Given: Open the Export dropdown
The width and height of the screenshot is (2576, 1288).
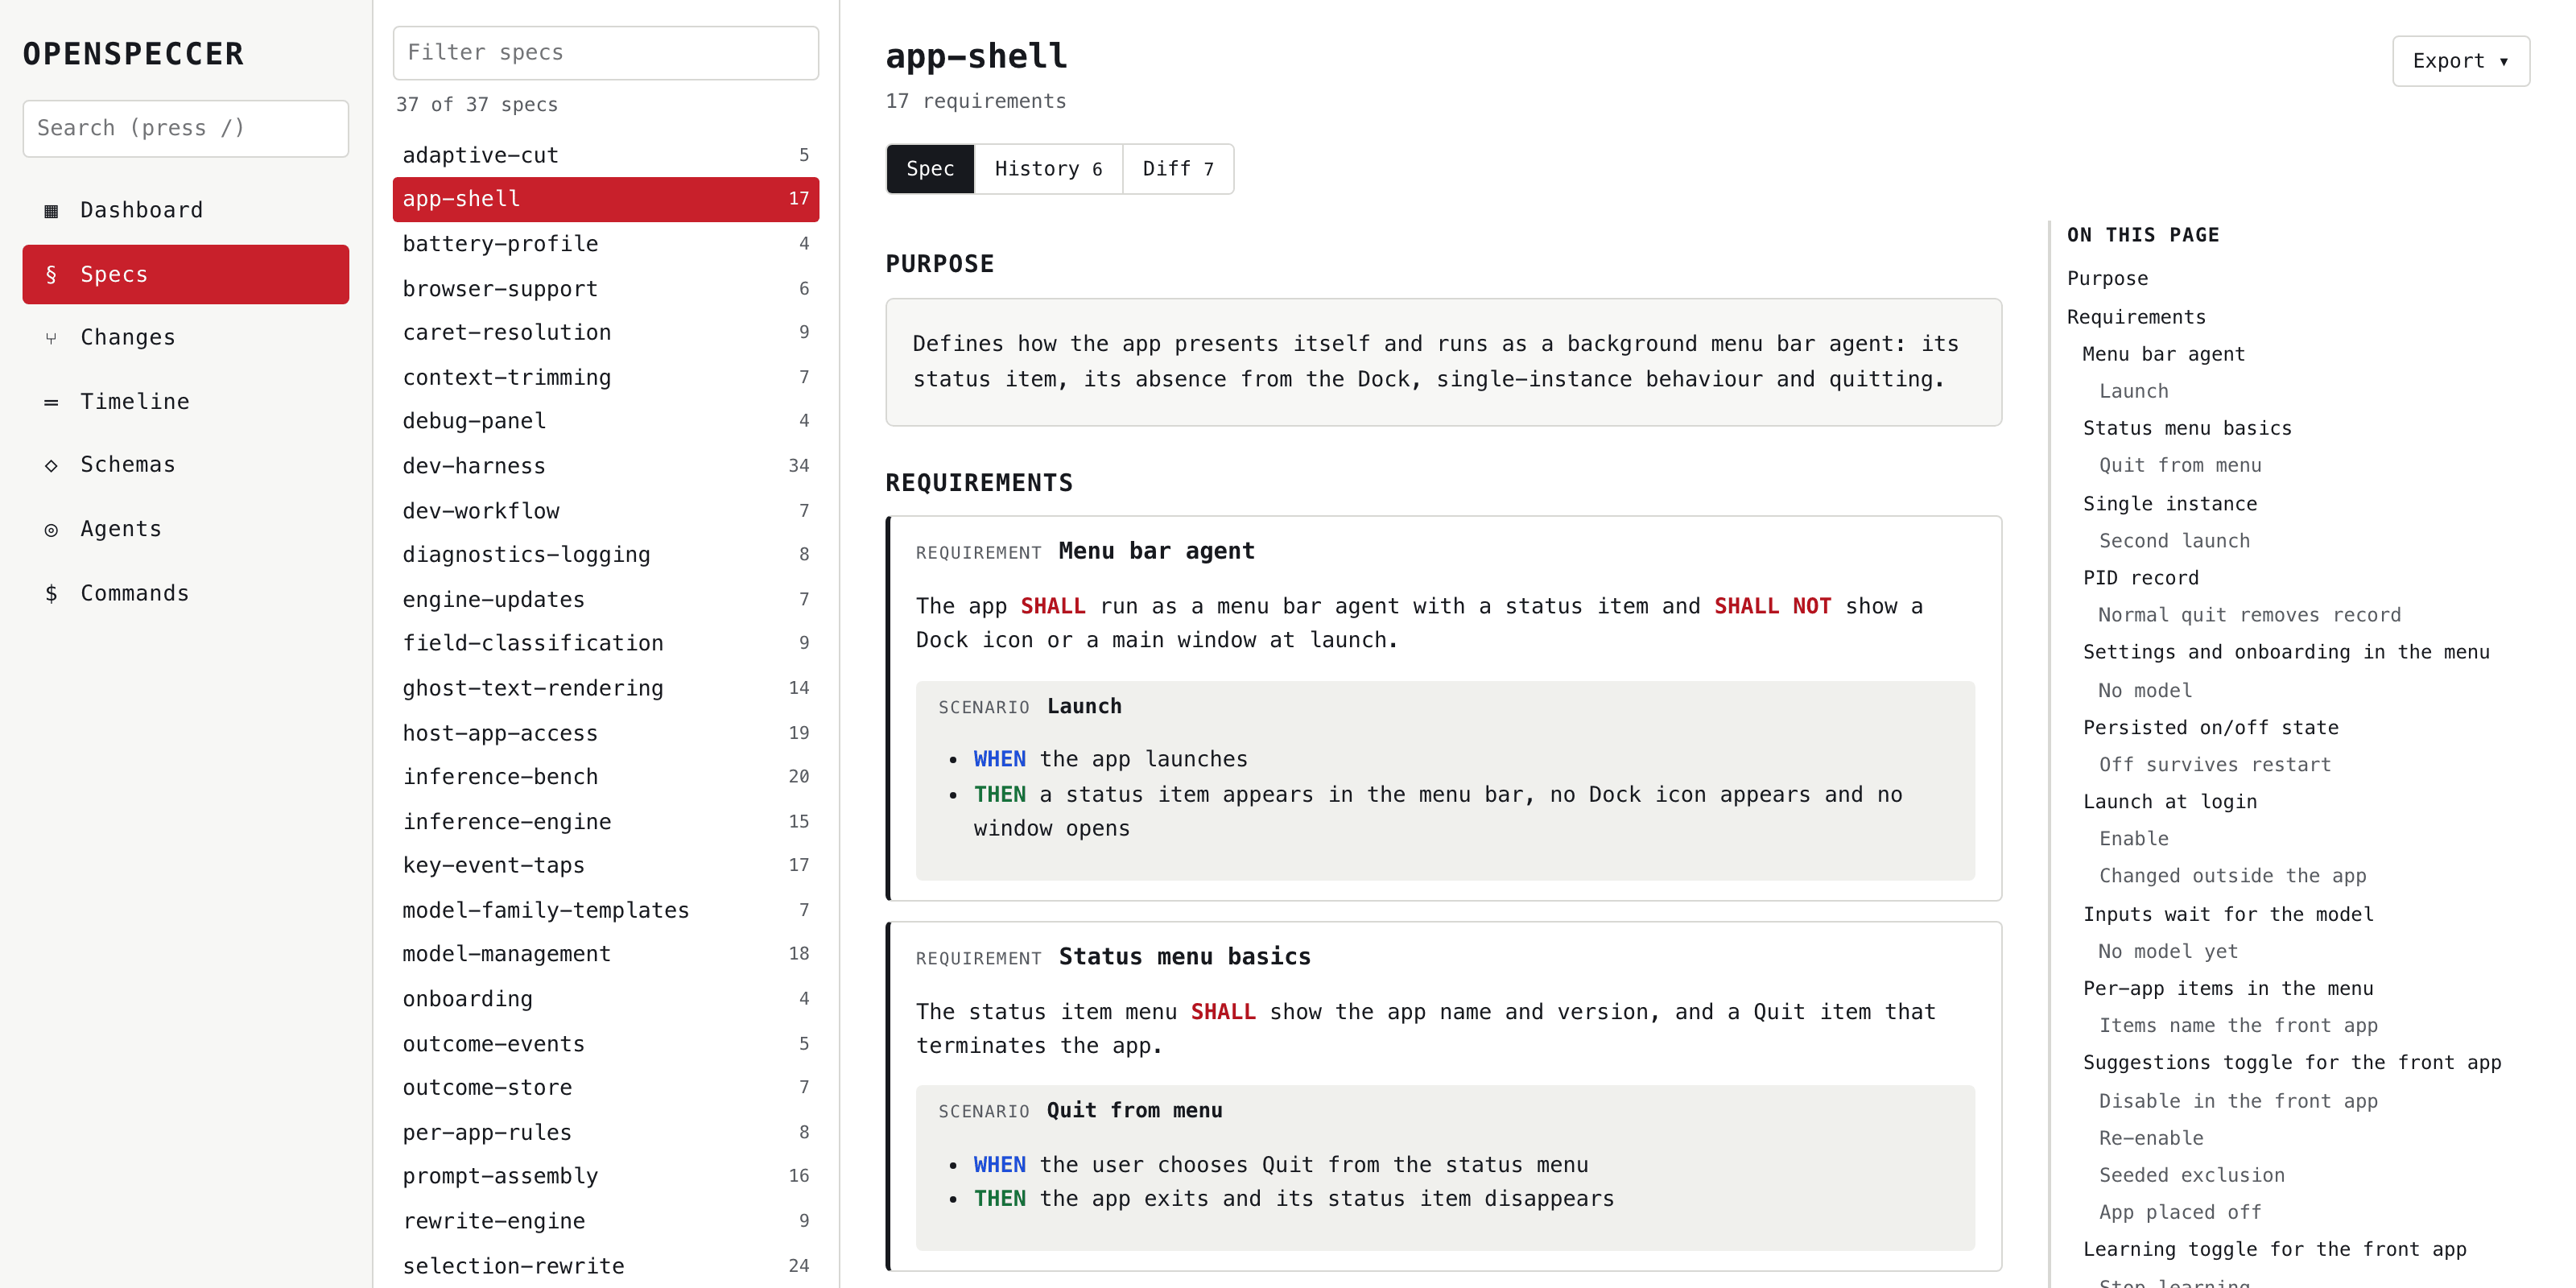Looking at the screenshot, I should [2460, 61].
